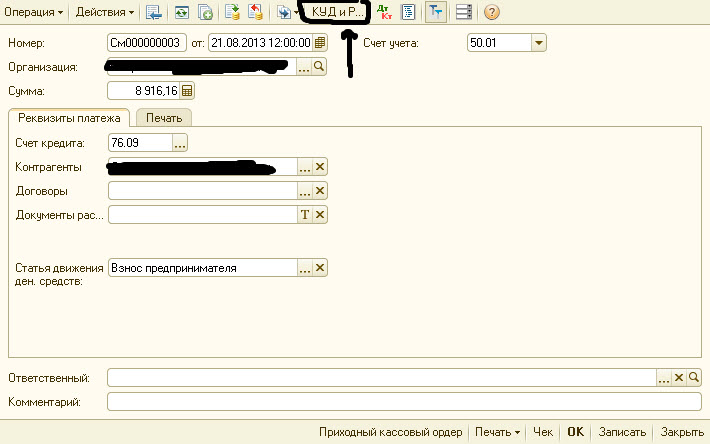Click the Сумма field 8 916,16
Image resolution: width=710 pixels, height=444 pixels.
(144, 91)
